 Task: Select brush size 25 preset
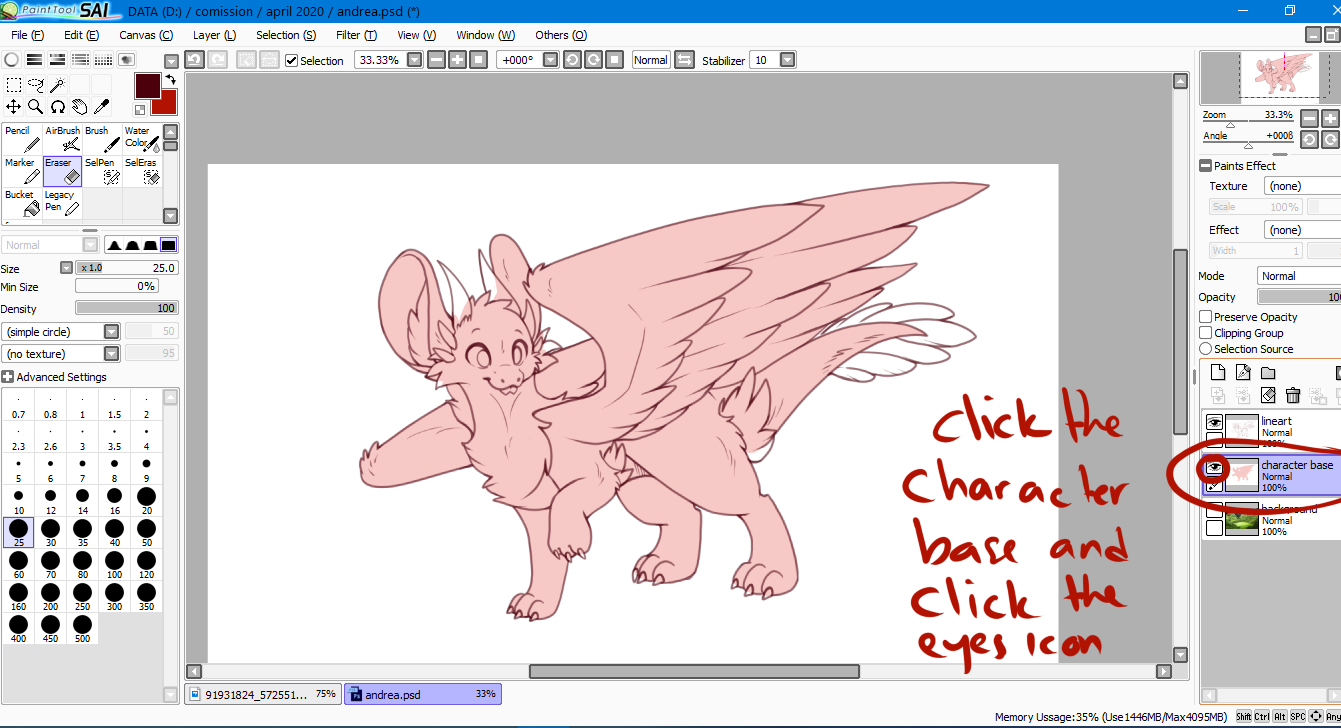(19, 533)
